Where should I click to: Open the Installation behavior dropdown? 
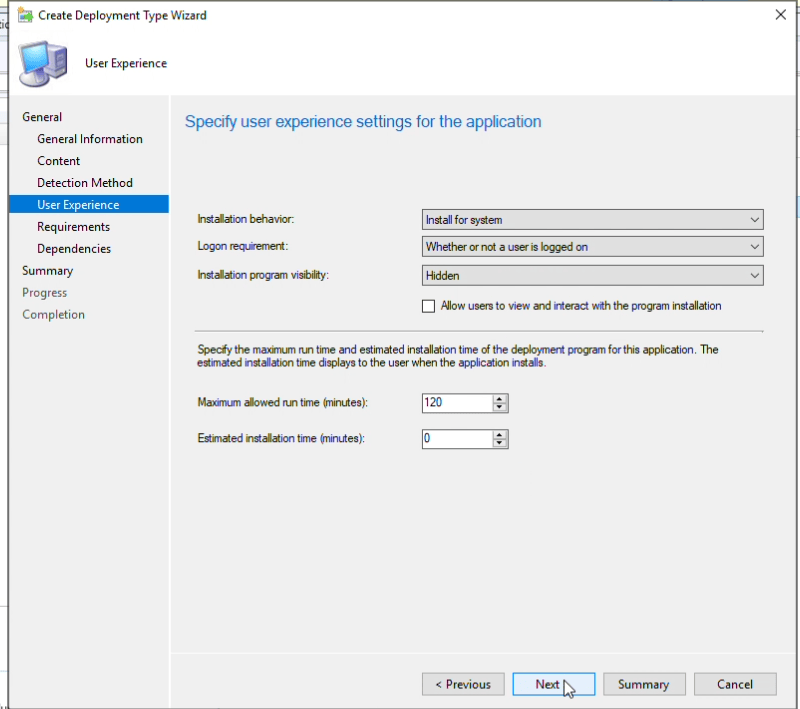pyautogui.click(x=592, y=220)
